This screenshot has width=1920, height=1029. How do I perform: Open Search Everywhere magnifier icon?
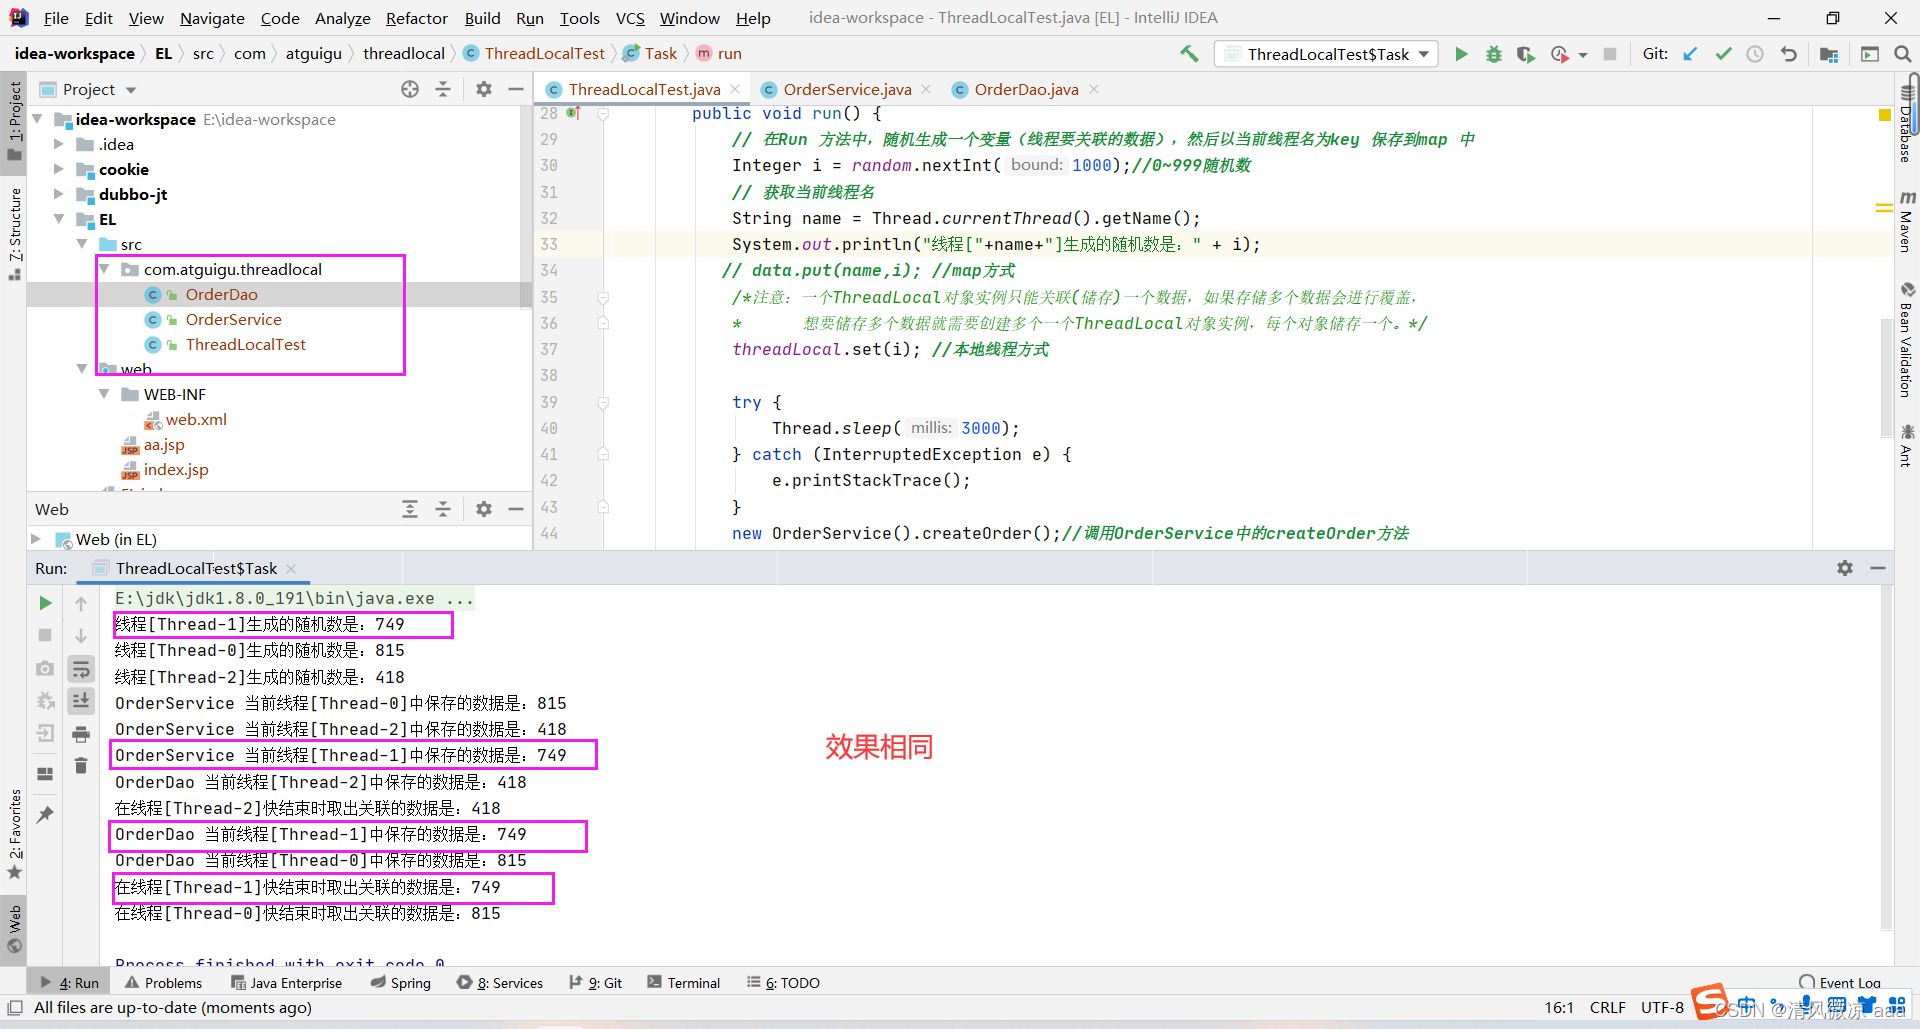point(1902,54)
